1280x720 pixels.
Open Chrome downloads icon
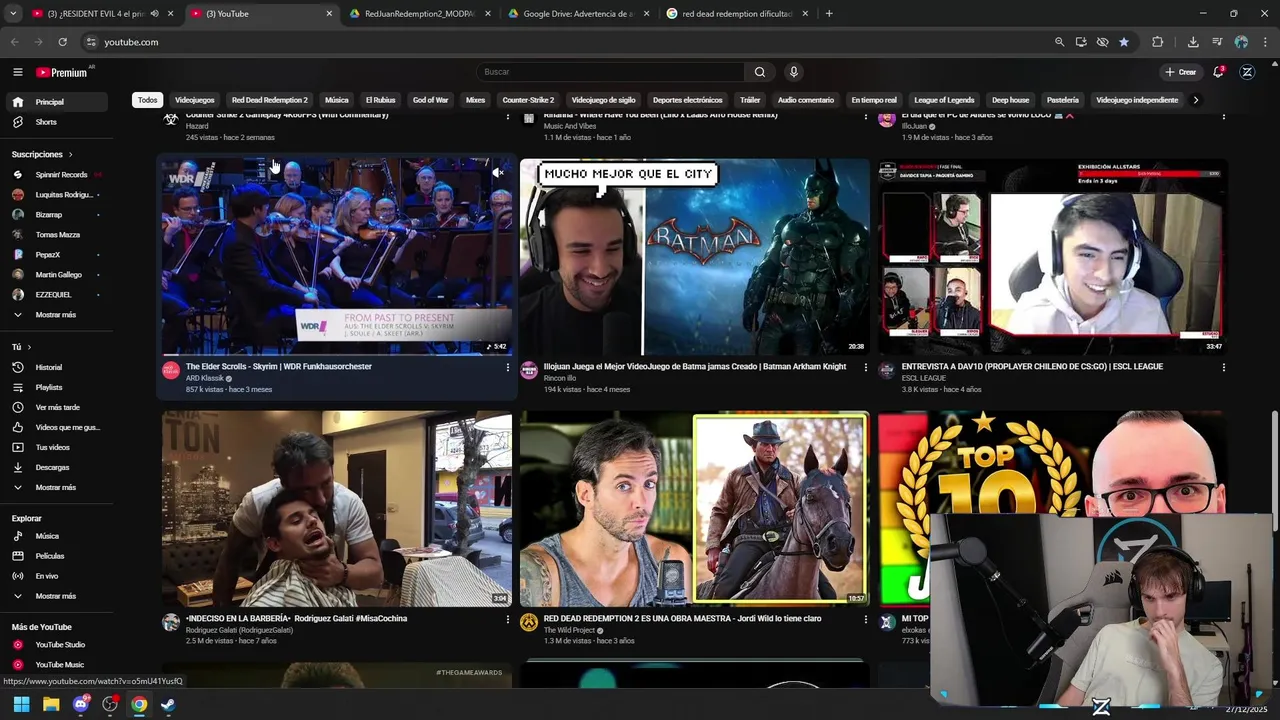[1193, 42]
